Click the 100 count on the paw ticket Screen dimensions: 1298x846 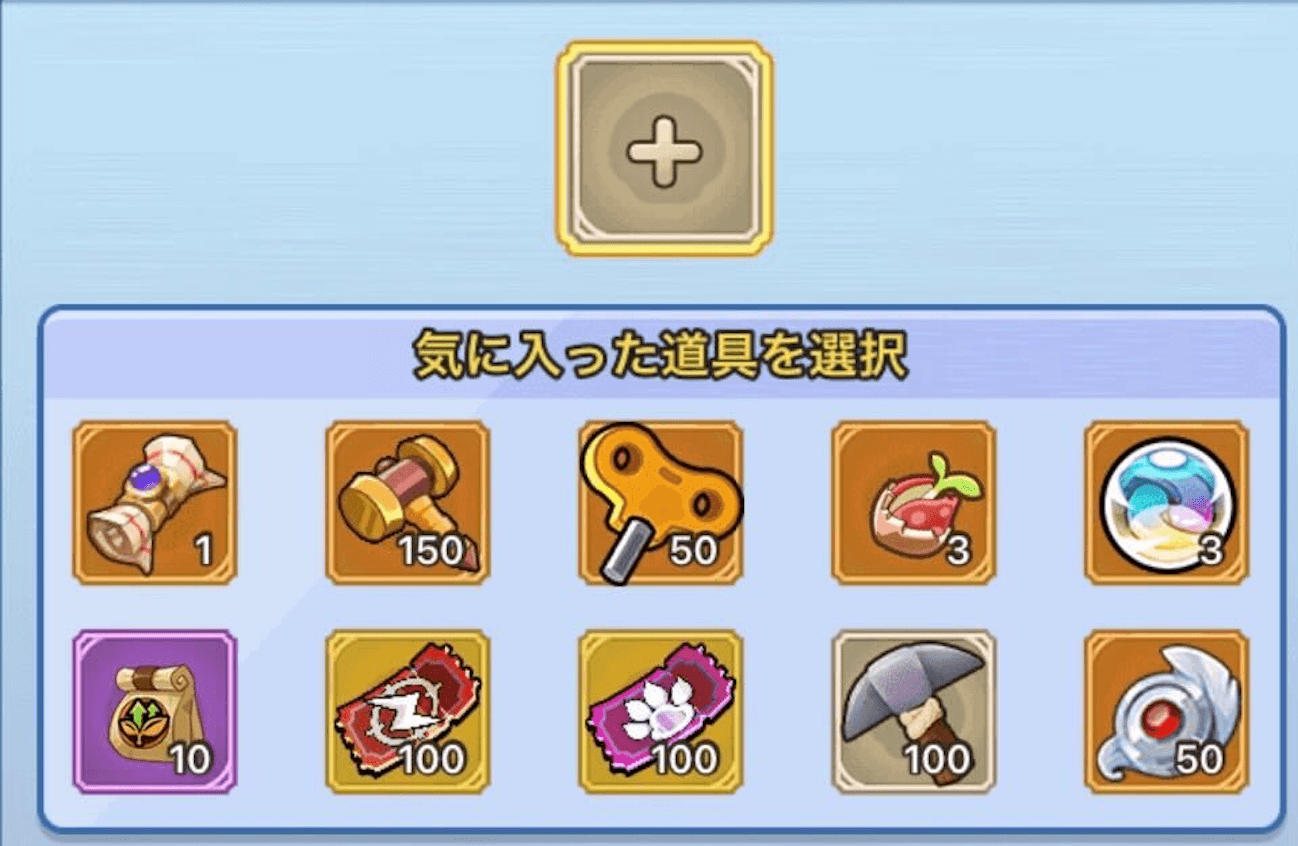(685, 760)
